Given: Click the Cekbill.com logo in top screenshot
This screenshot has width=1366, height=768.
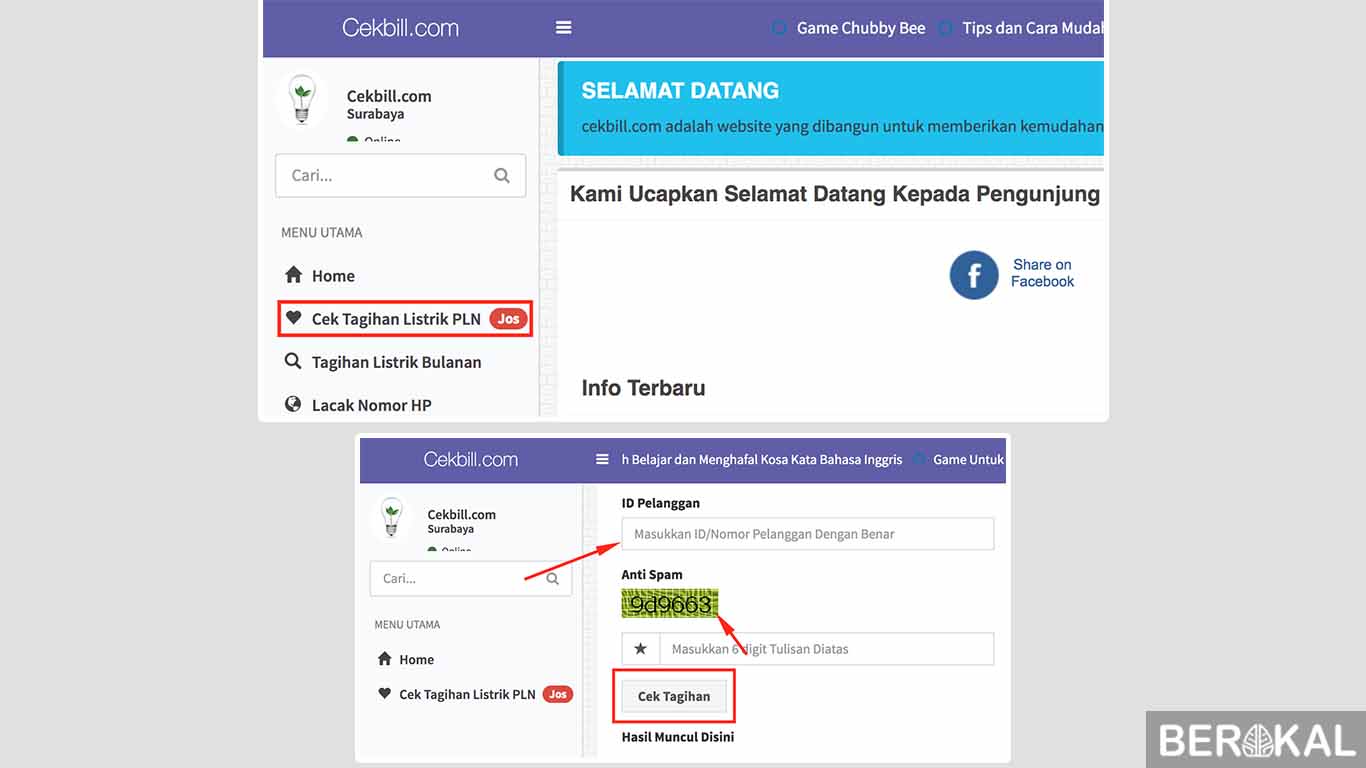Looking at the screenshot, I should [x=400, y=28].
